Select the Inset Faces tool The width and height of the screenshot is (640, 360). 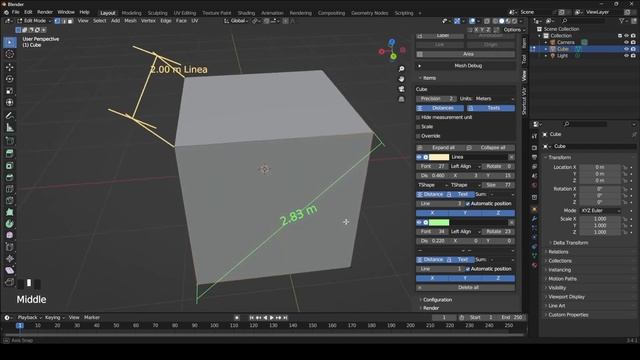[10, 166]
